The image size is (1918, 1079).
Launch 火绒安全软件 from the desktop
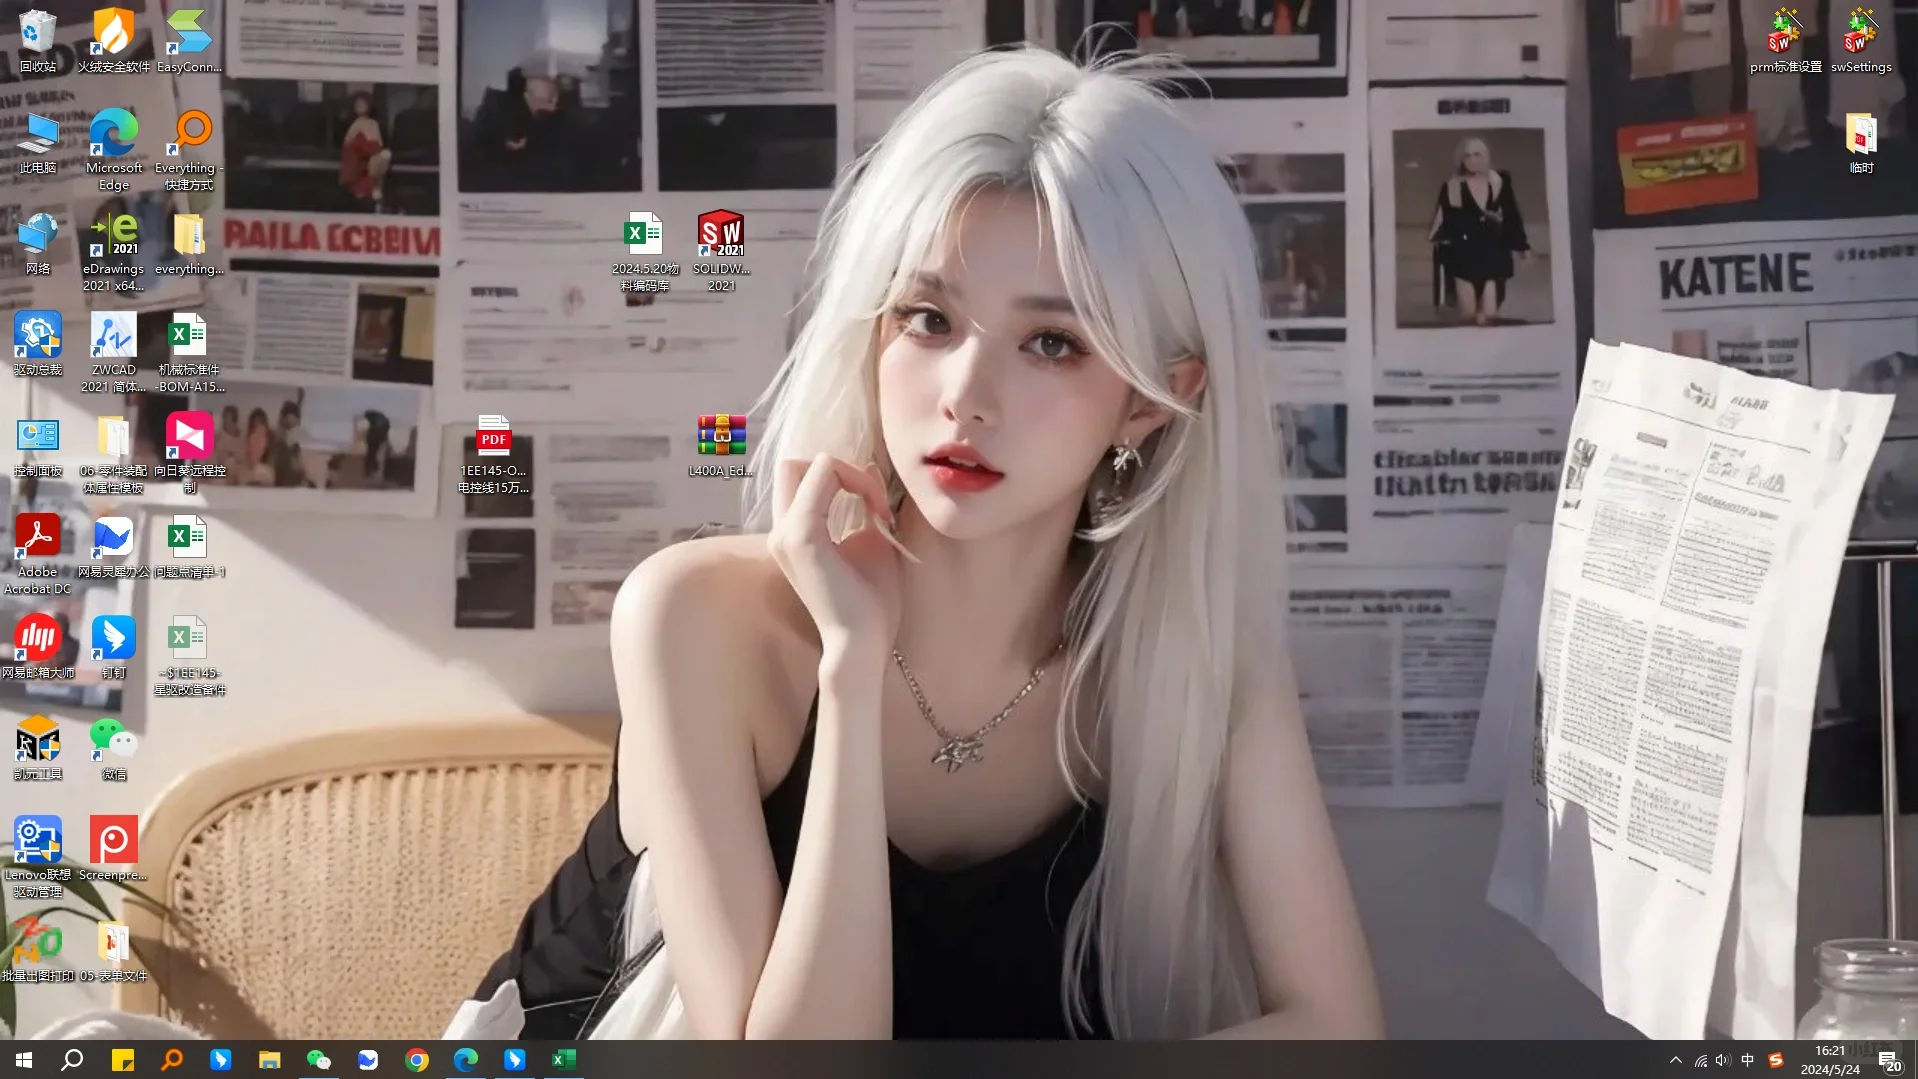(113, 40)
